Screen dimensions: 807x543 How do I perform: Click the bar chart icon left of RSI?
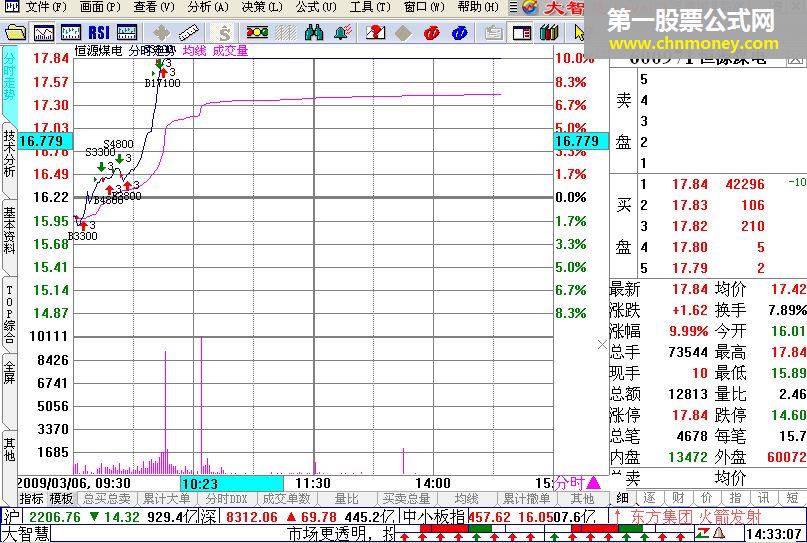pos(71,33)
